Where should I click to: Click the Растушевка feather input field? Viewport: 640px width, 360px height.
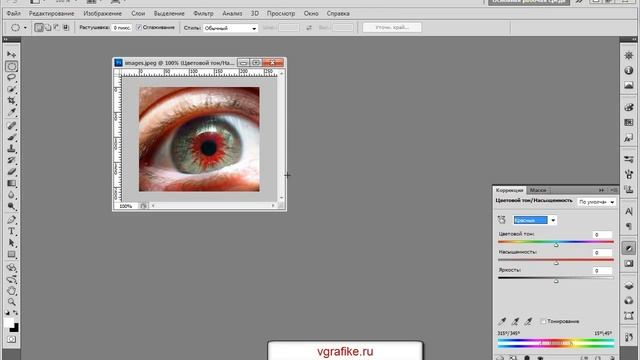pos(122,28)
